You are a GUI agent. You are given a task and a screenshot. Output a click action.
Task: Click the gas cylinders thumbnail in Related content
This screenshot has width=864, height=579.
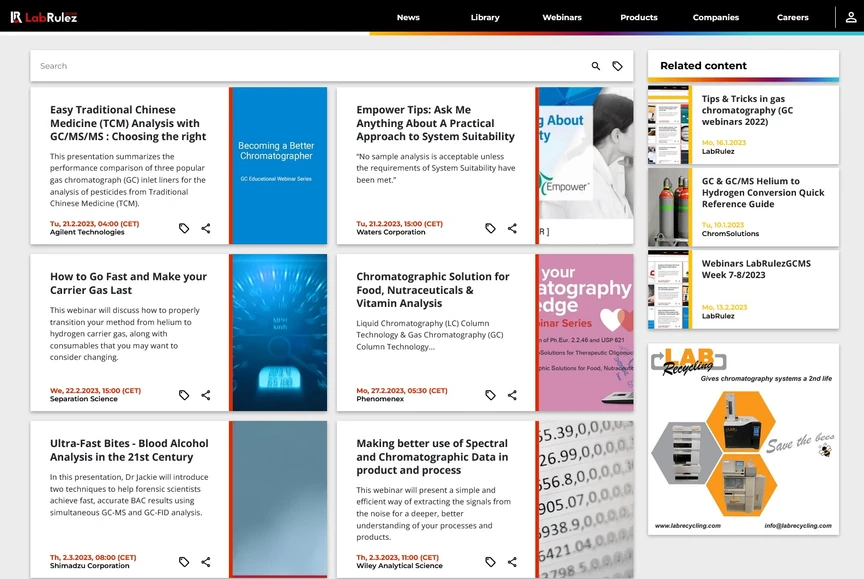[668, 207]
